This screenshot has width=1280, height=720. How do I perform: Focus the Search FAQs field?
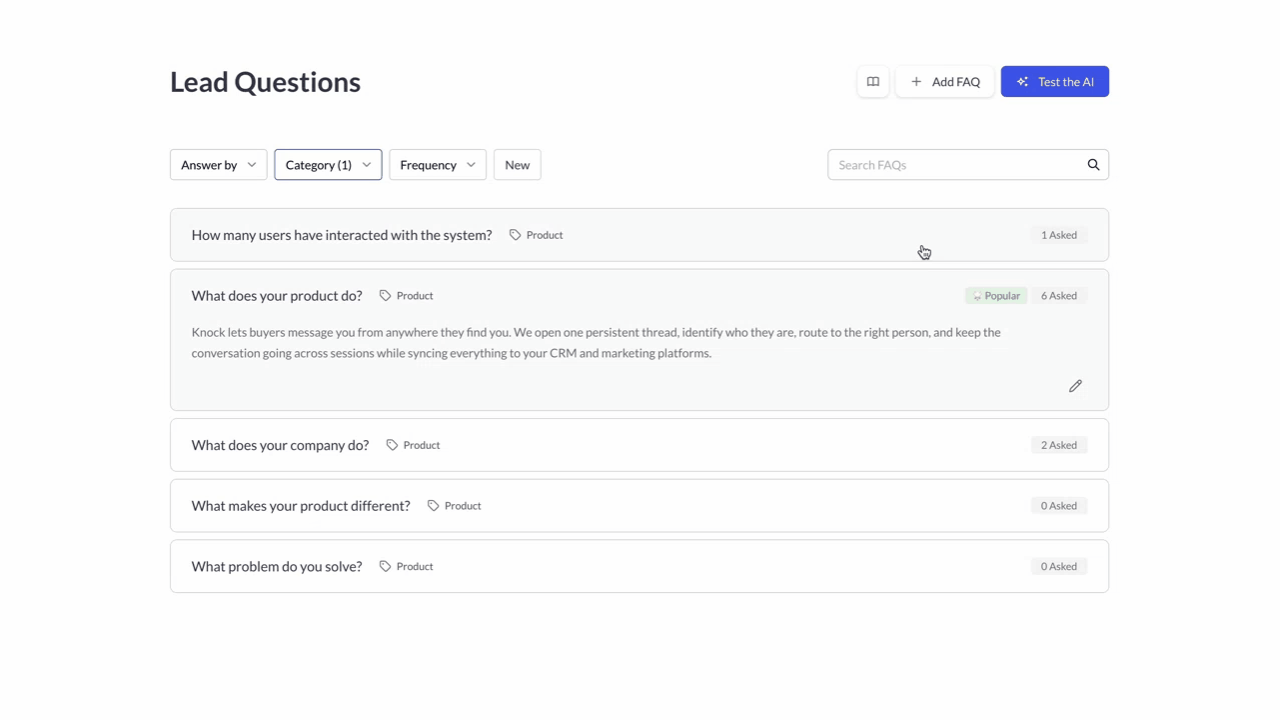click(x=955, y=165)
